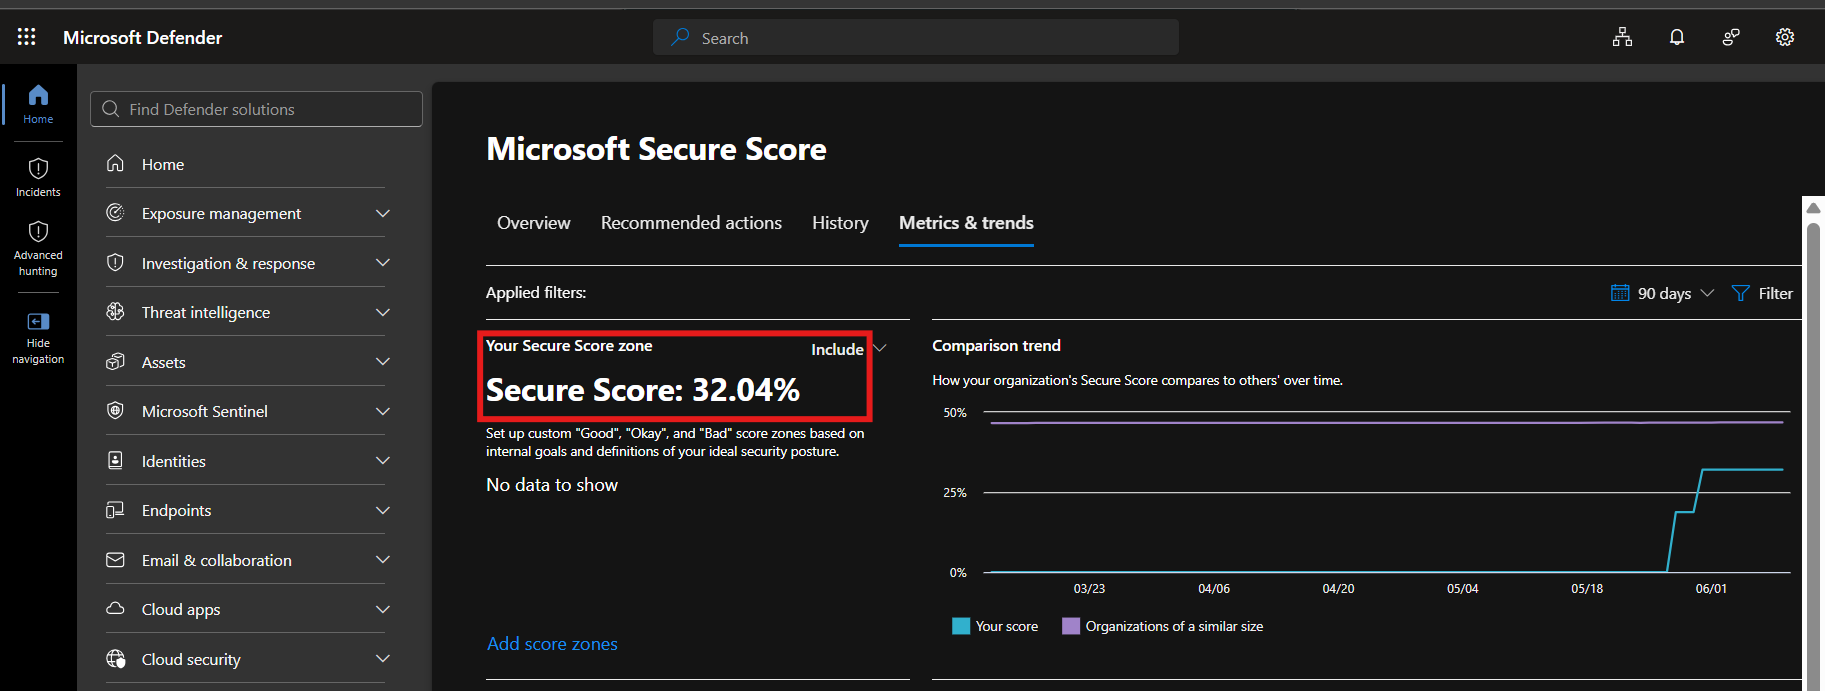Click the top Search input field
Image resolution: width=1825 pixels, height=691 pixels.
pos(916,37)
